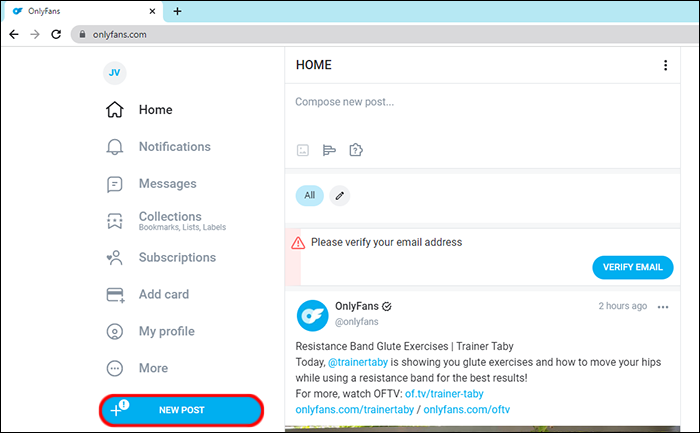Click the Bookmarks, Lists, Labels subtitle
700x433 pixels.
tap(182, 227)
